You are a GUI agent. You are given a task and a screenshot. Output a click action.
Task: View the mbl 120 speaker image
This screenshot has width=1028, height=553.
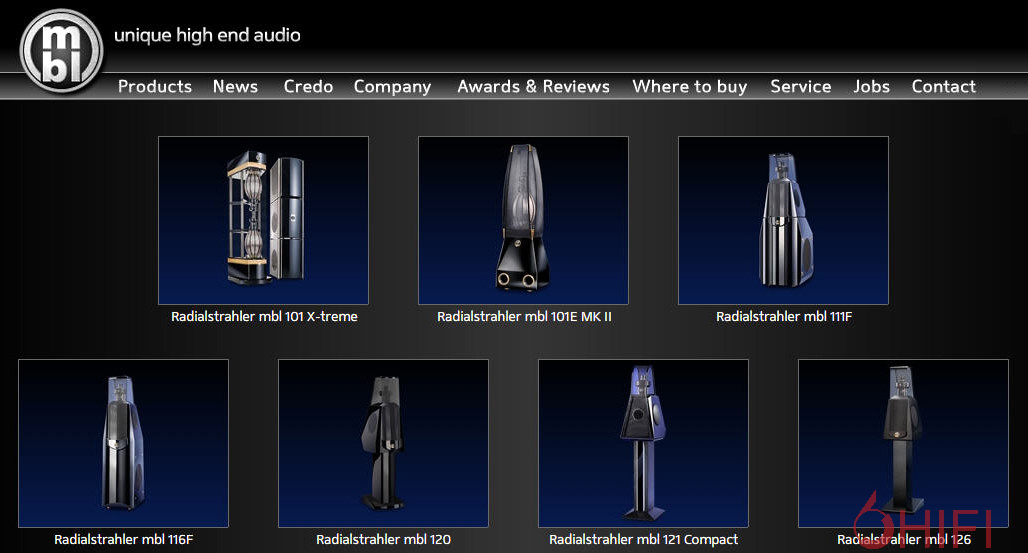tap(384, 443)
